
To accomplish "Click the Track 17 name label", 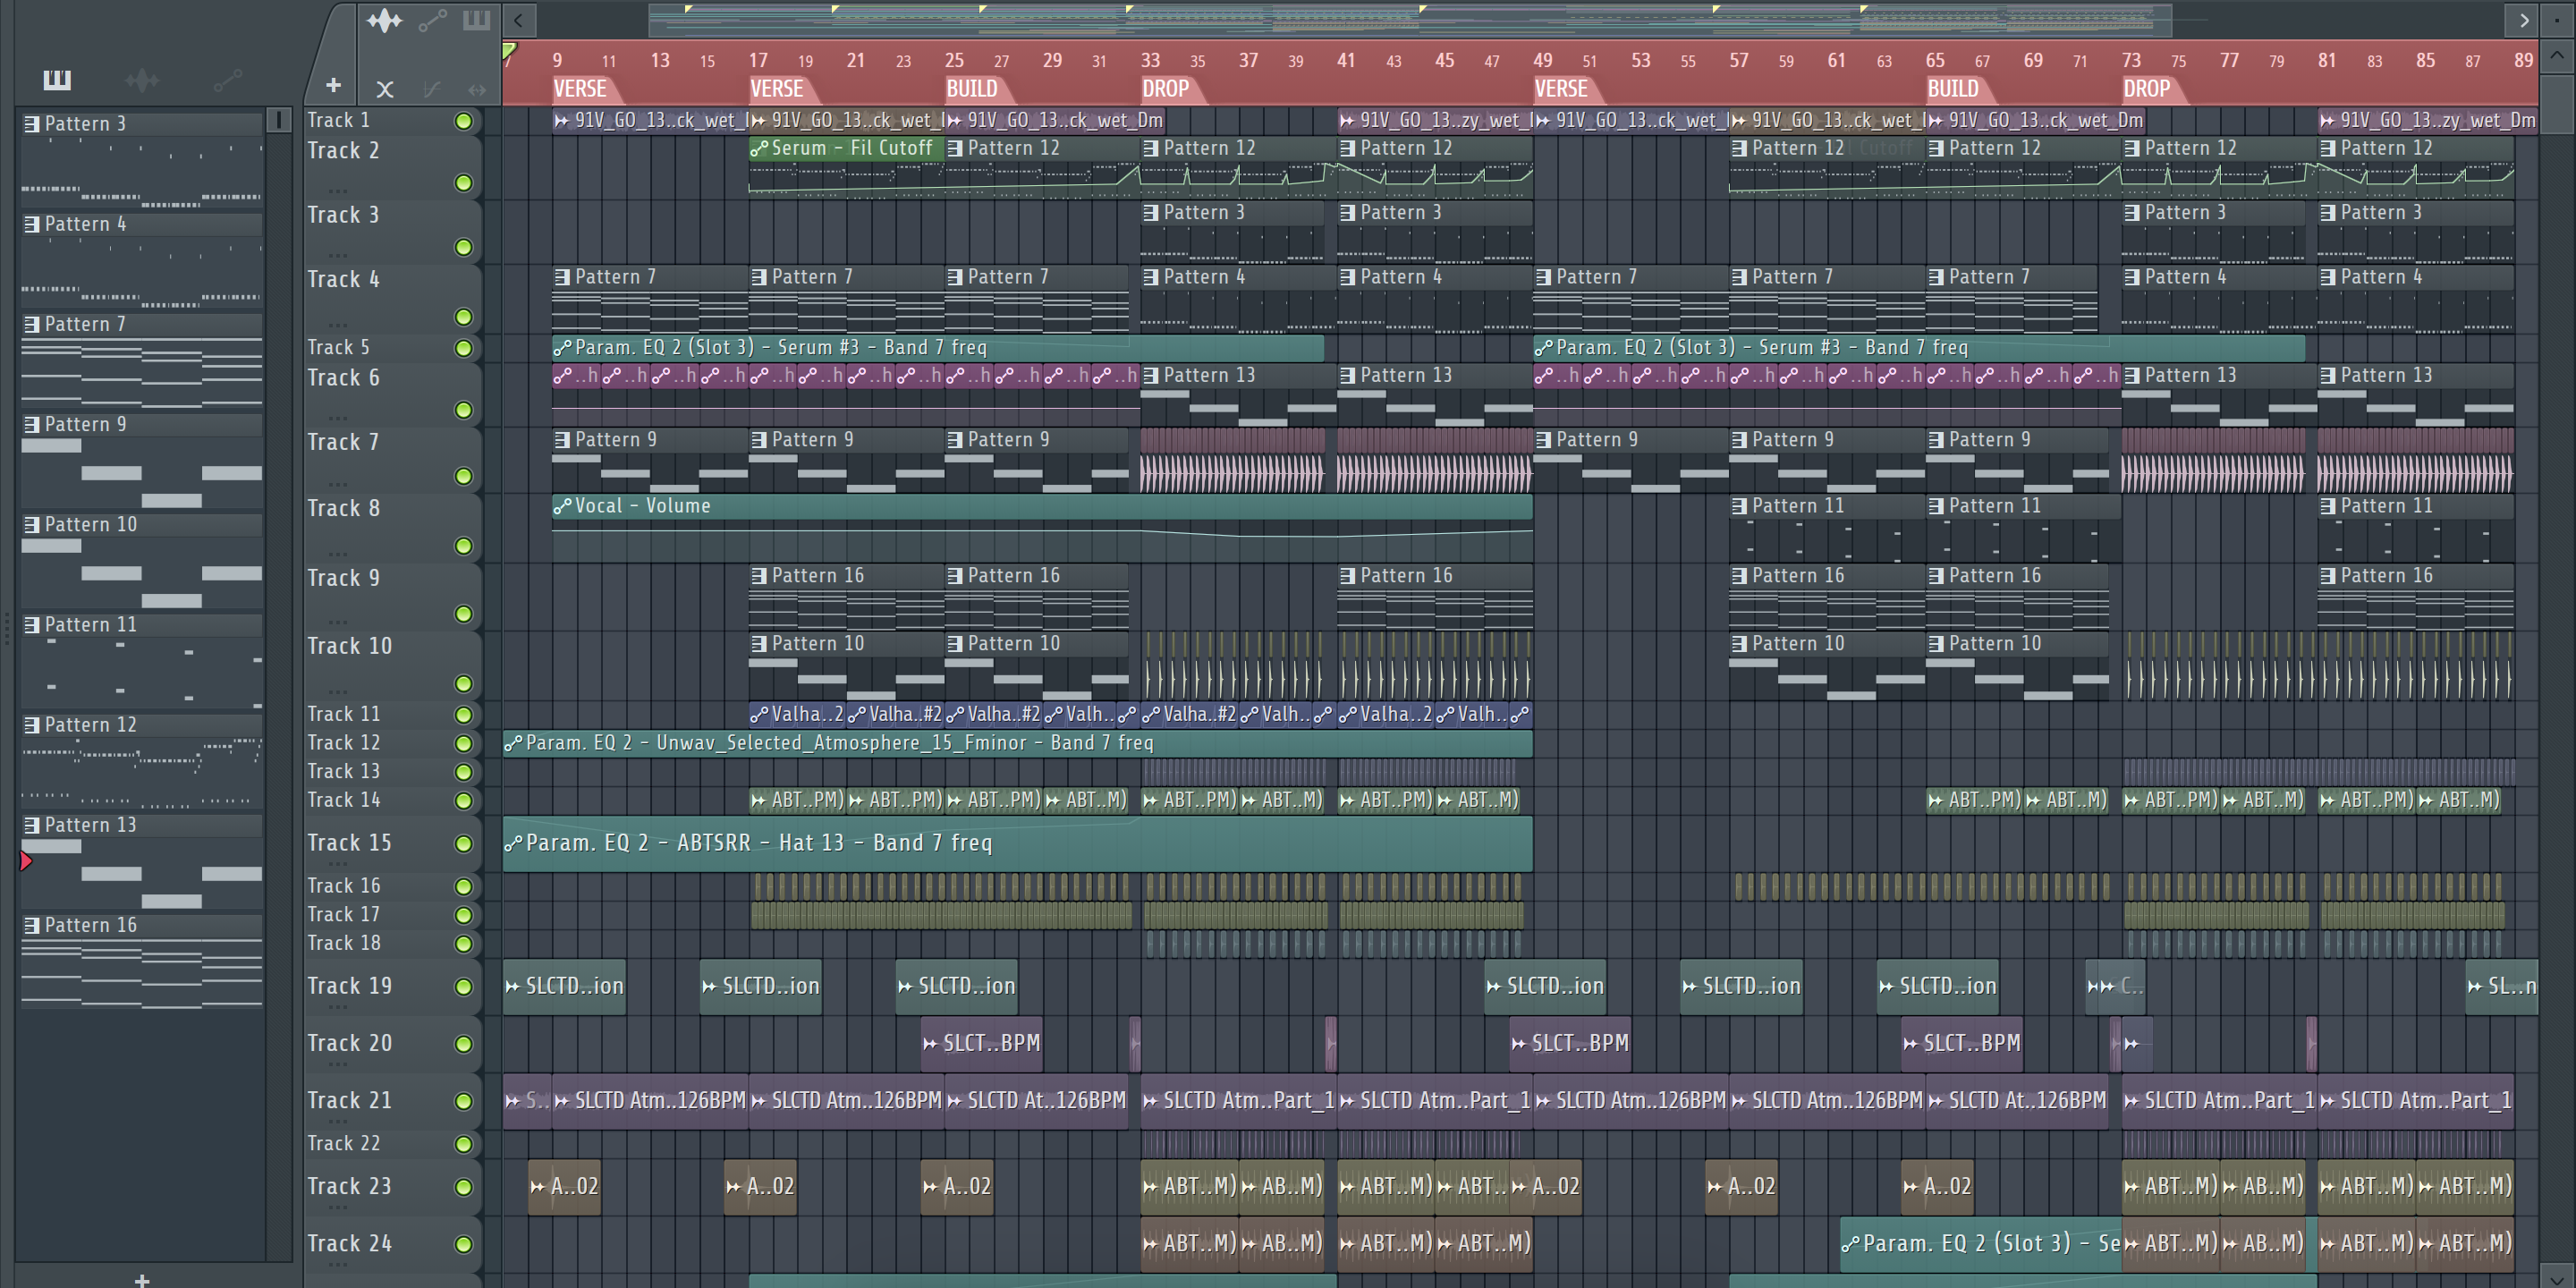I will 343,915.
